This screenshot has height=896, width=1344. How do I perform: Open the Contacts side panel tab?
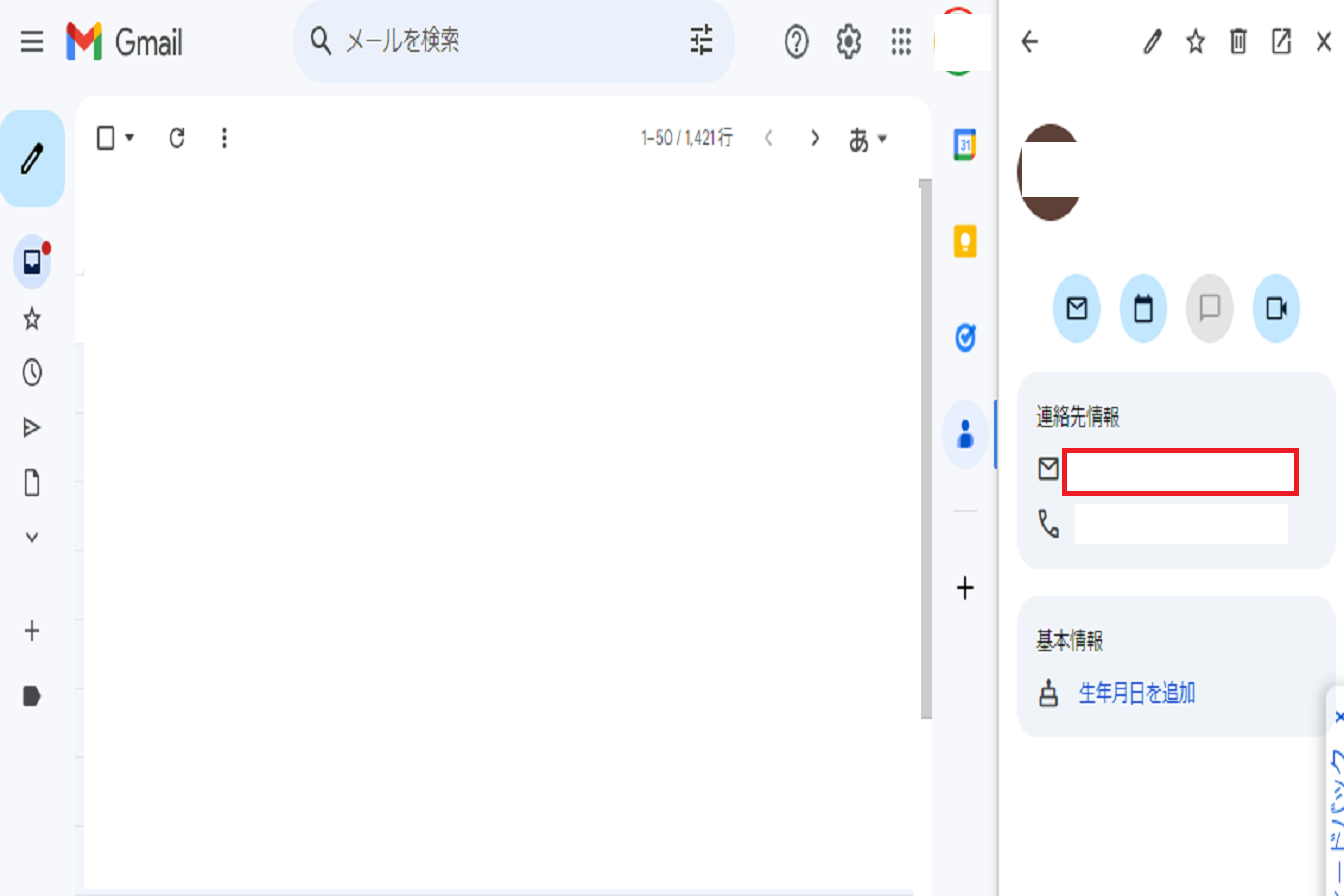[965, 434]
